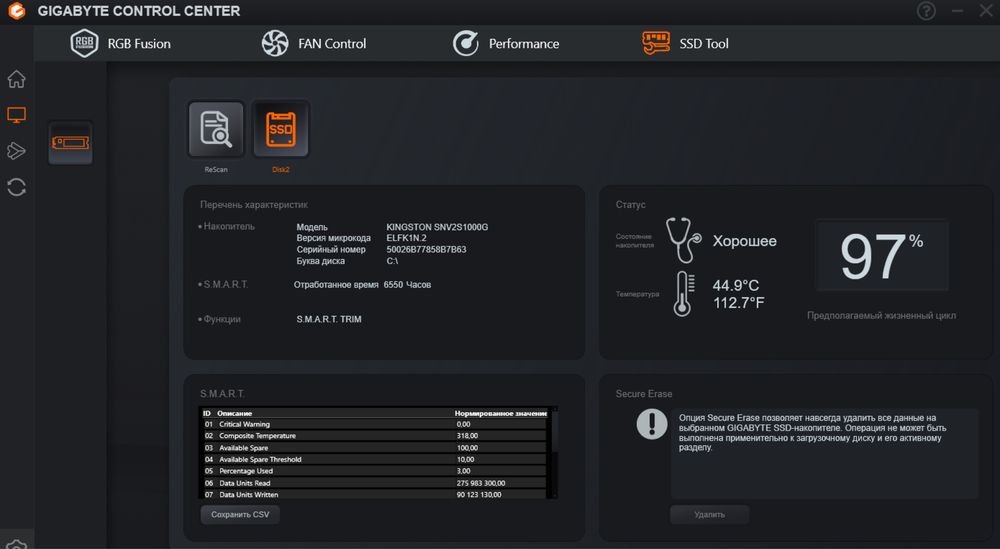The image size is (1000, 549).
Task: Click the 6550 Часов value
Action: click(x=407, y=284)
